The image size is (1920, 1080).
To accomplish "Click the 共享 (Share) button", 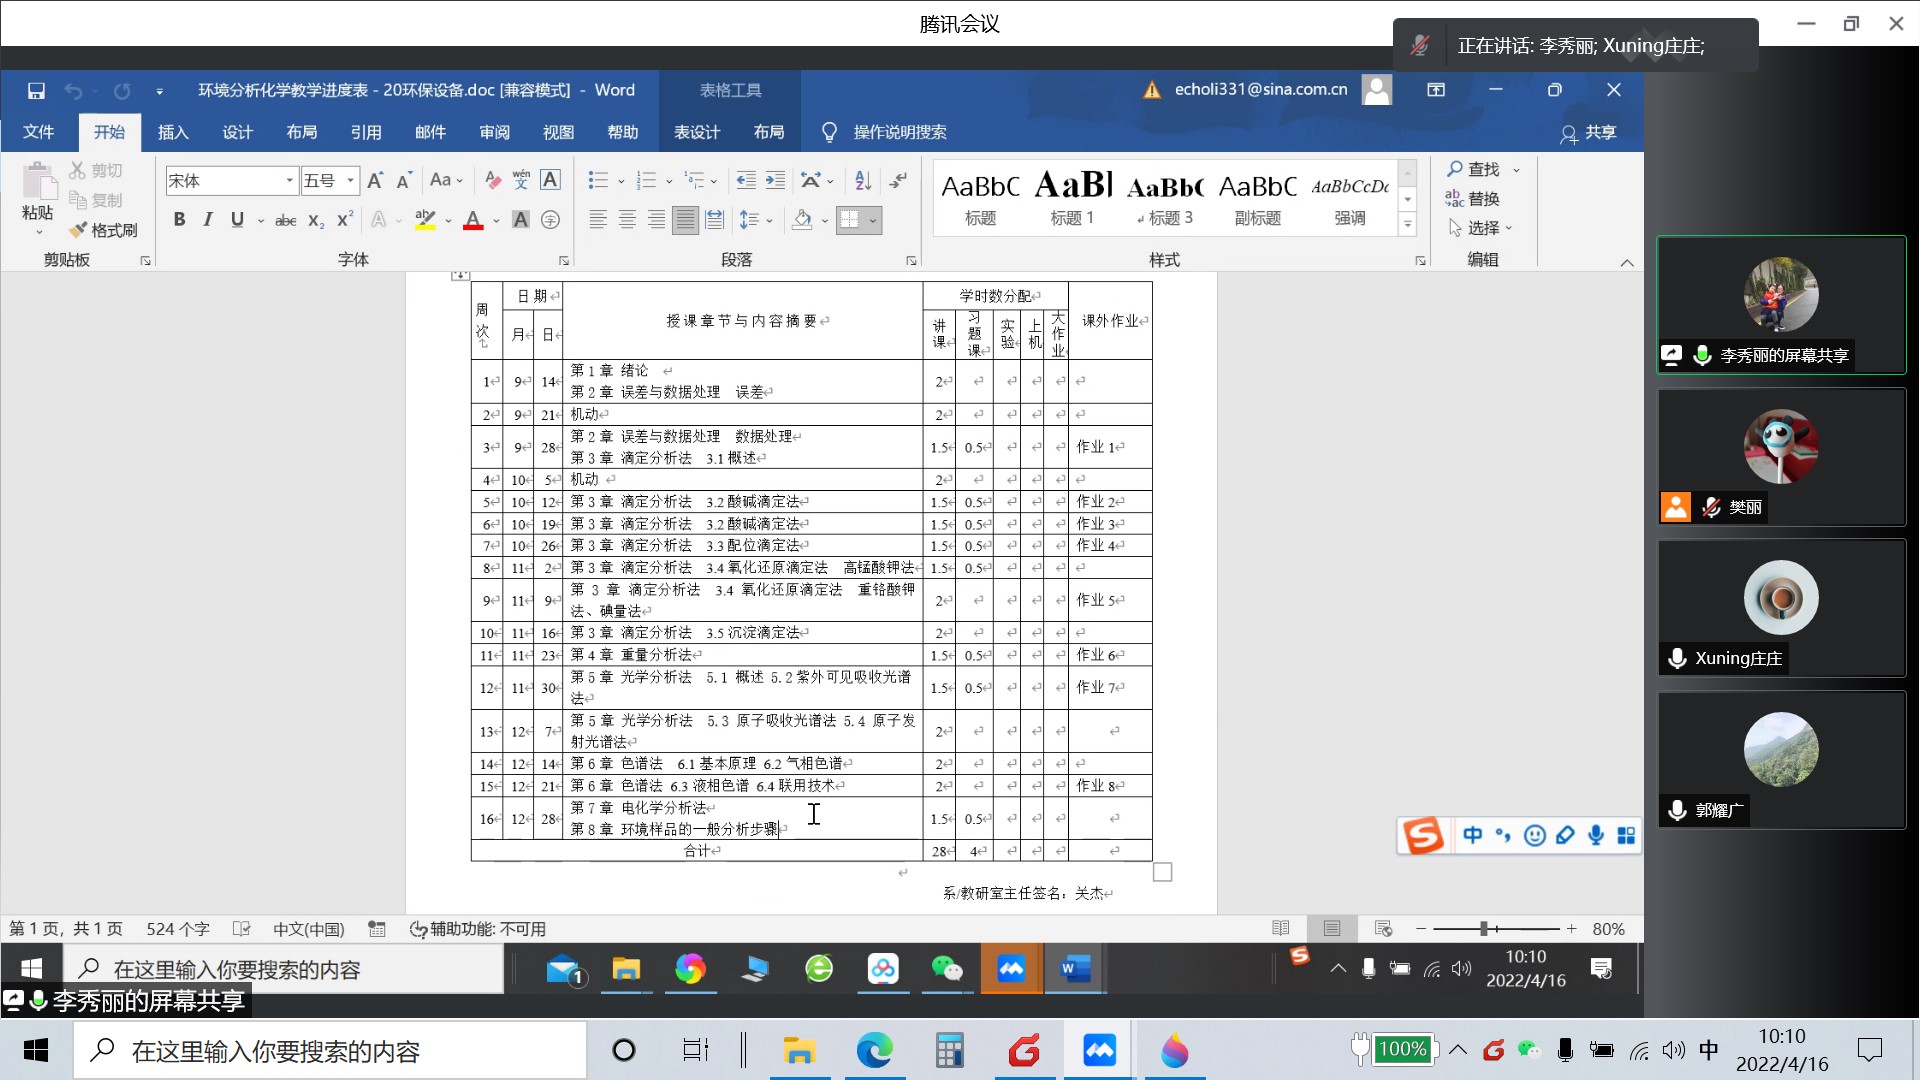I will (1588, 132).
